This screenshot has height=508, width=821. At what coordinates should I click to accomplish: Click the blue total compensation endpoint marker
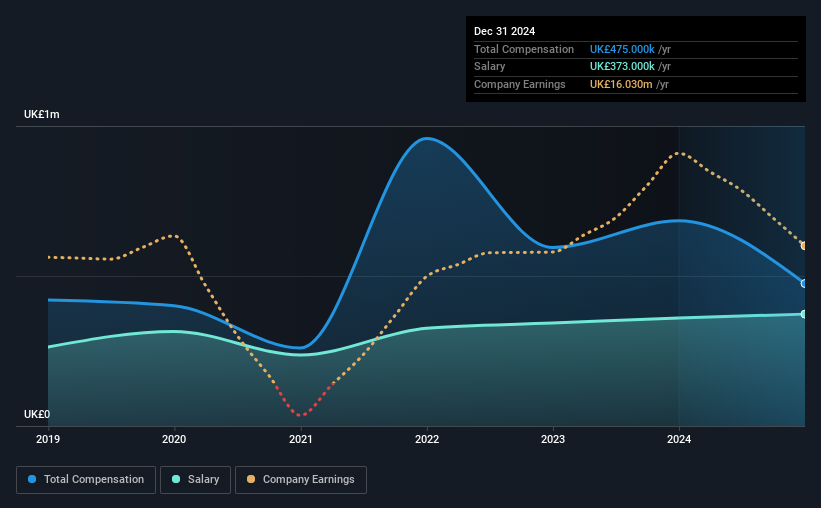coord(804,283)
